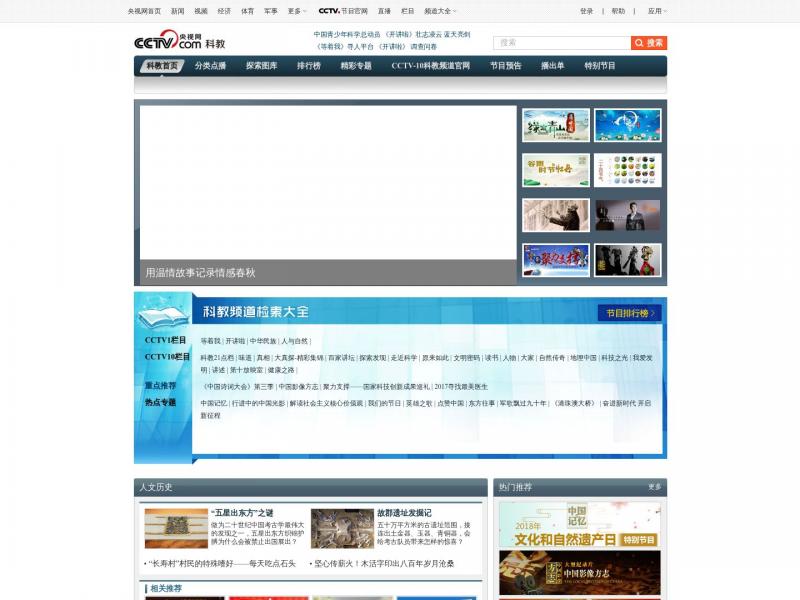Open 故郡遗址发掘记 article title
Image resolution: width=800 pixels, height=600 pixels.
404,513
